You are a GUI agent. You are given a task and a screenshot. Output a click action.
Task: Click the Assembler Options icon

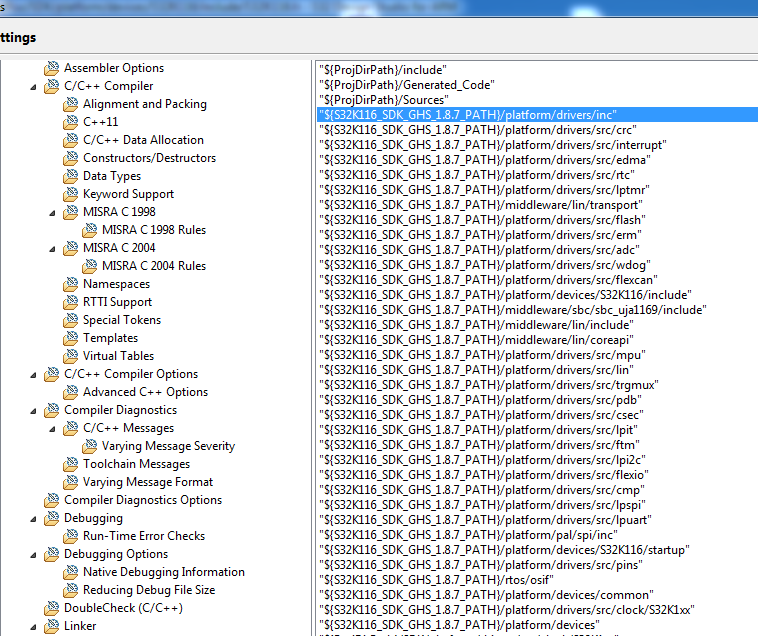point(52,69)
